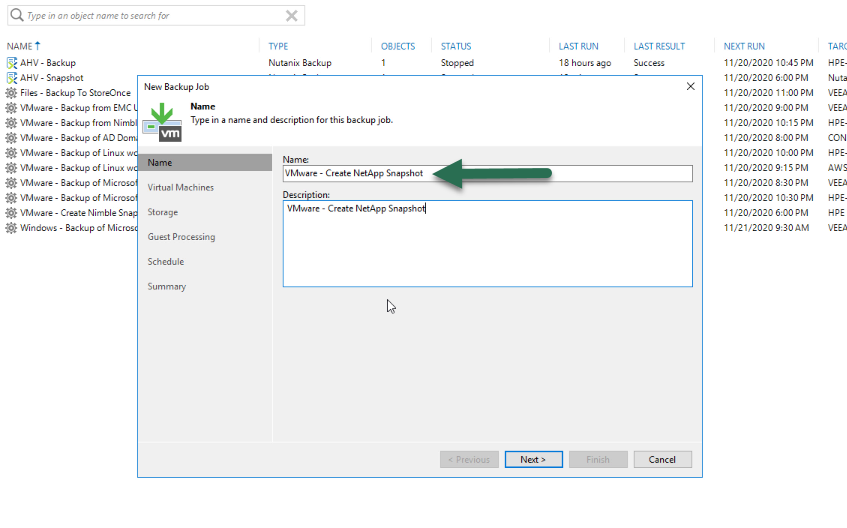Select Windows - Backup of Microsoft job
Screen dimensions: 847x528
(x=79, y=228)
